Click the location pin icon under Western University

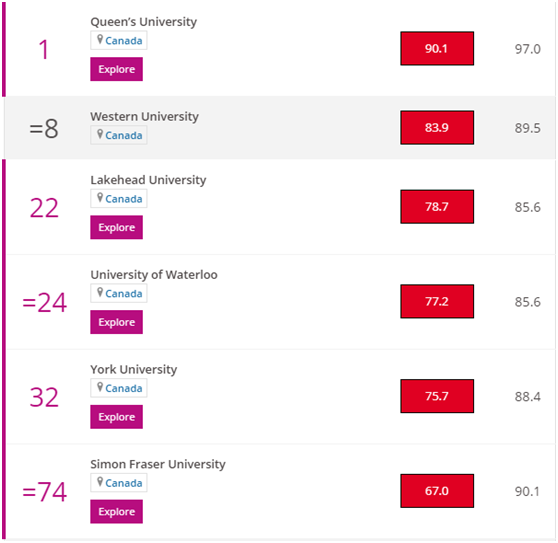[100, 134]
